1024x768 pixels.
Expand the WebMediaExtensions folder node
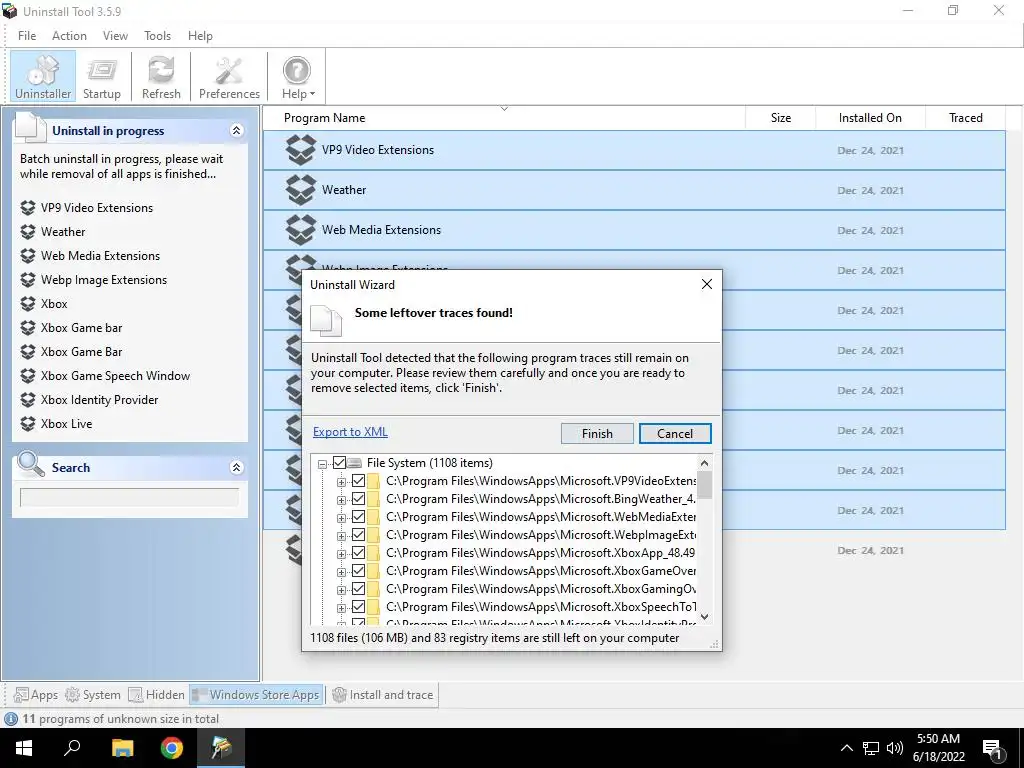[341, 519]
